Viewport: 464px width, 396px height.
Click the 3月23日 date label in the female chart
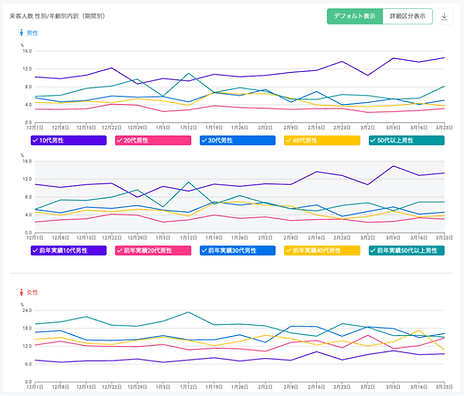tap(444, 387)
